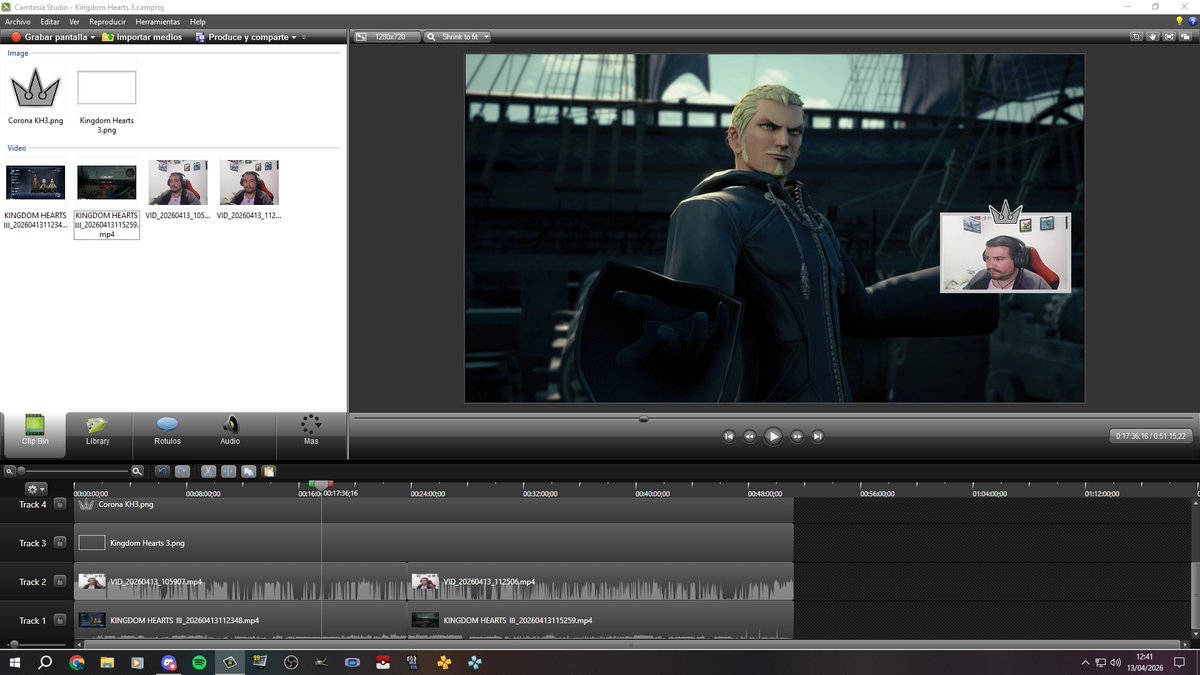
Task: Open the Reproducir menu
Action: tap(107, 21)
